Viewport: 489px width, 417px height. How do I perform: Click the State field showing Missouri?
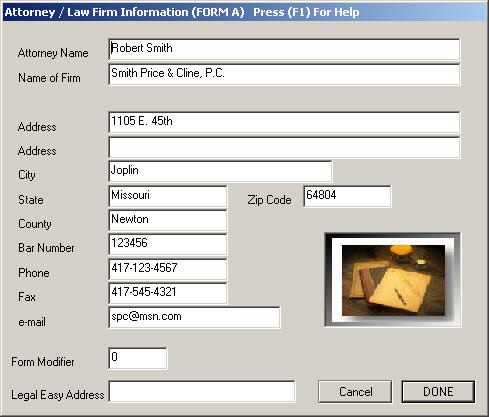[168, 196]
